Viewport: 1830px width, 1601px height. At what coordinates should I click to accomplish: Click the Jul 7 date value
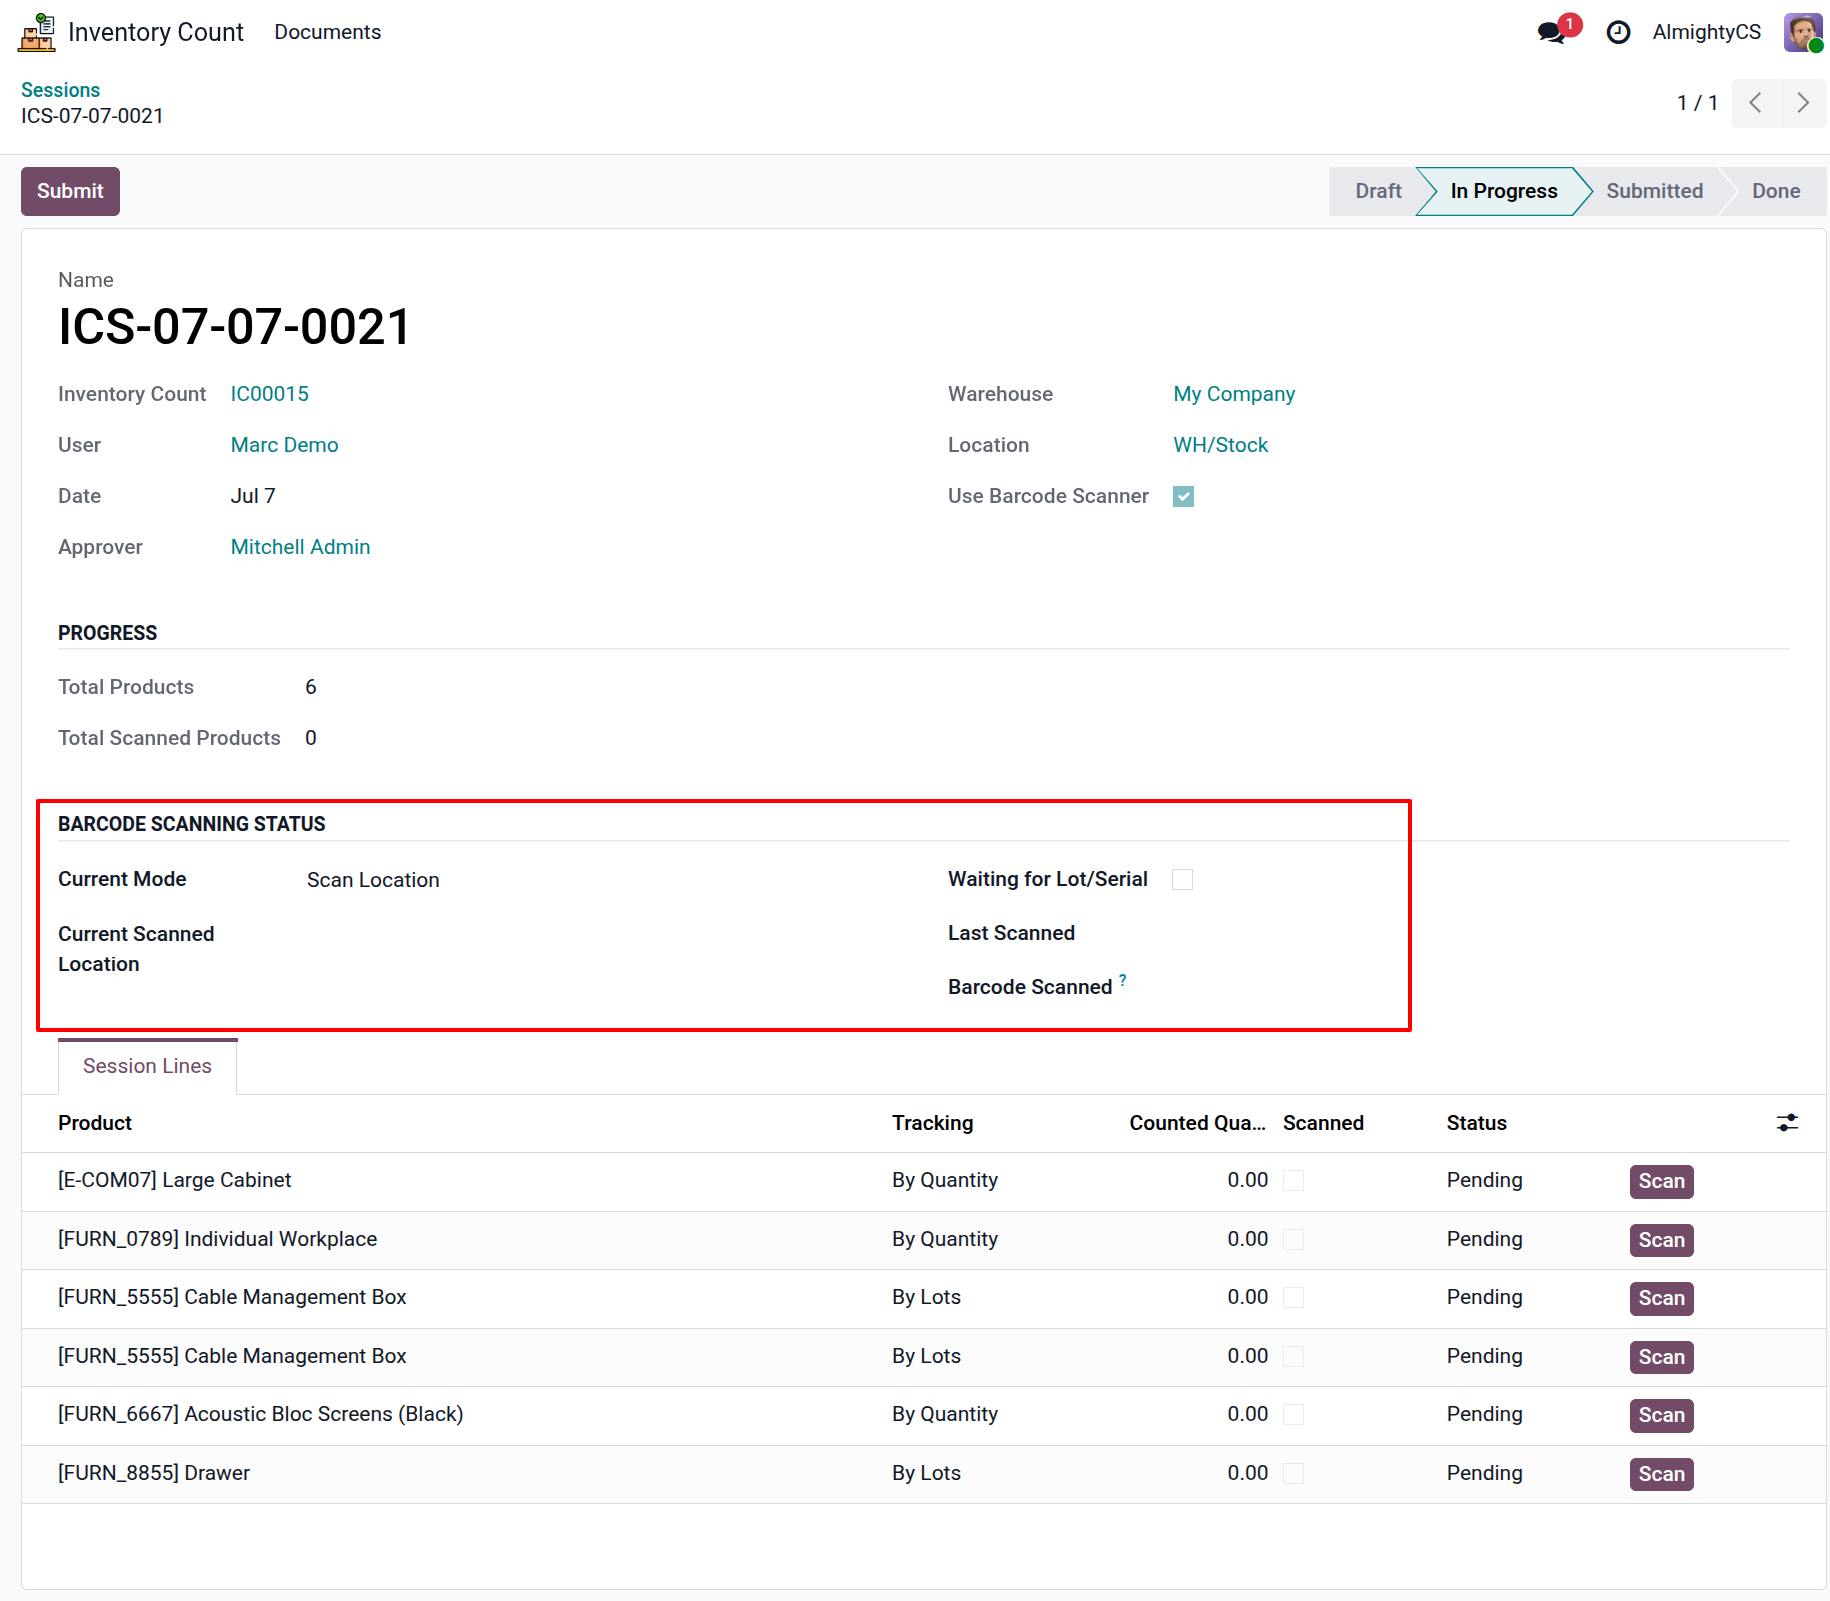coord(253,496)
